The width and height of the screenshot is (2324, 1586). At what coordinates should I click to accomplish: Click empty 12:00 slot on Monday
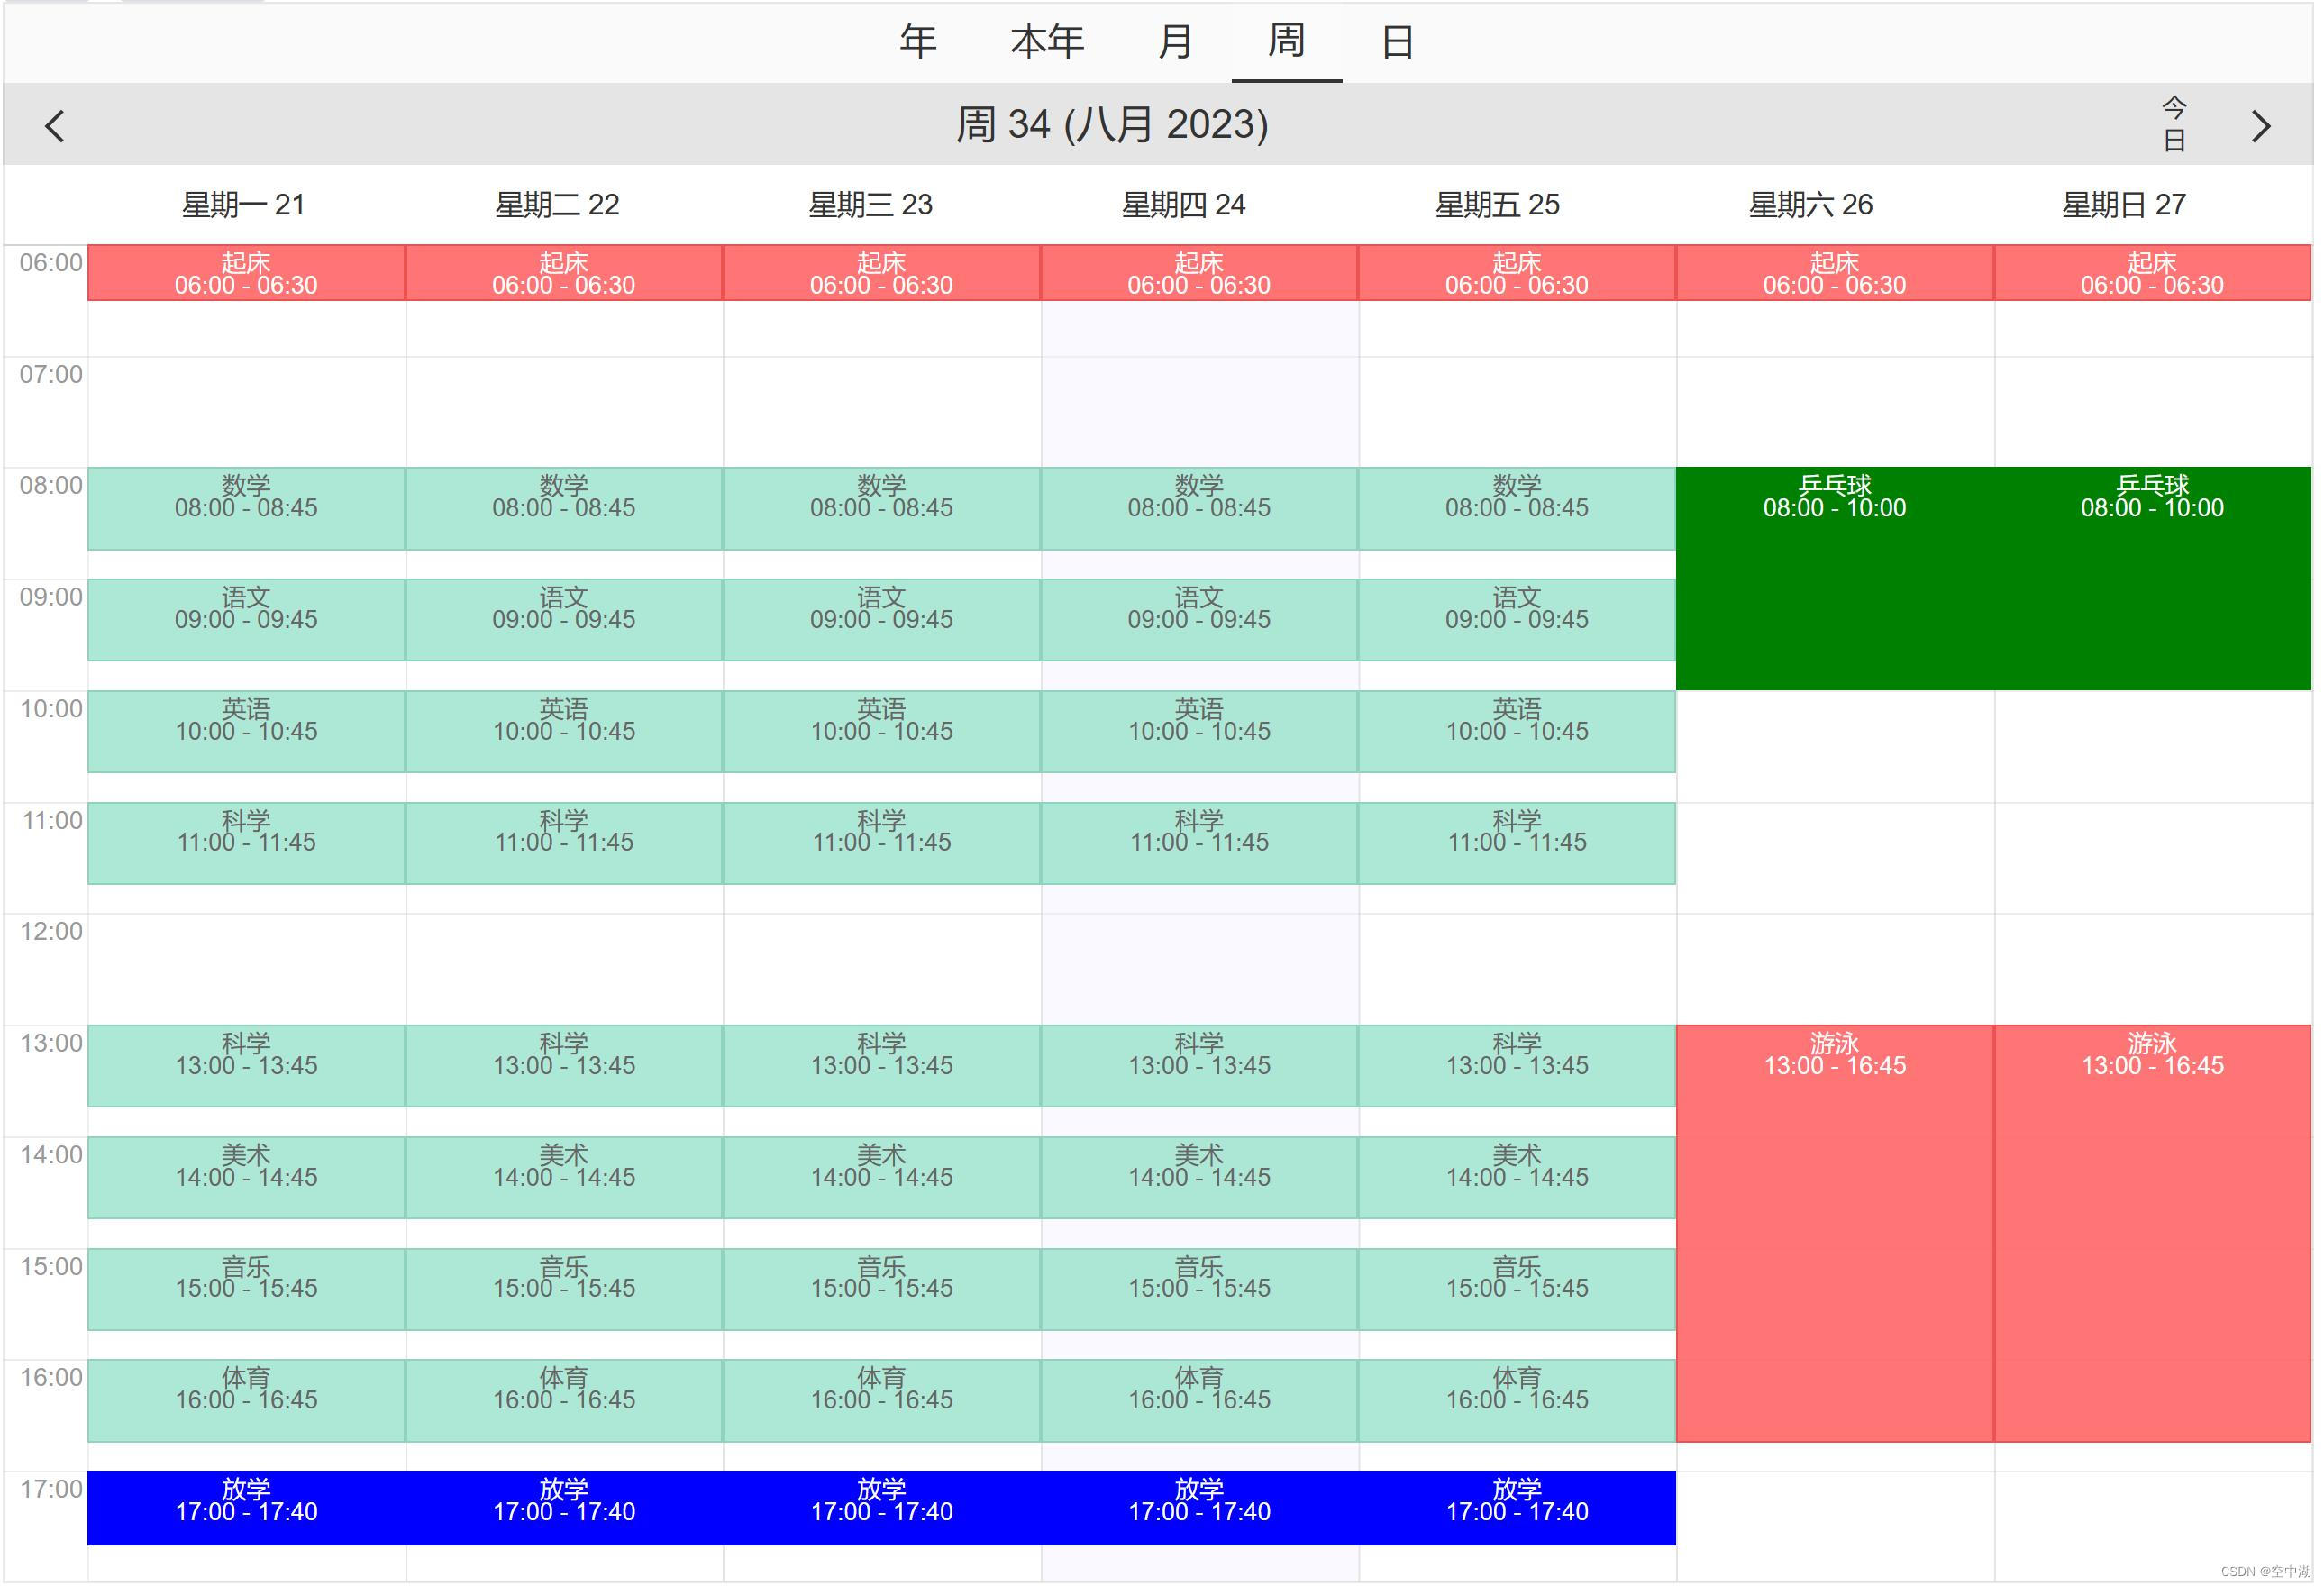coord(246,968)
